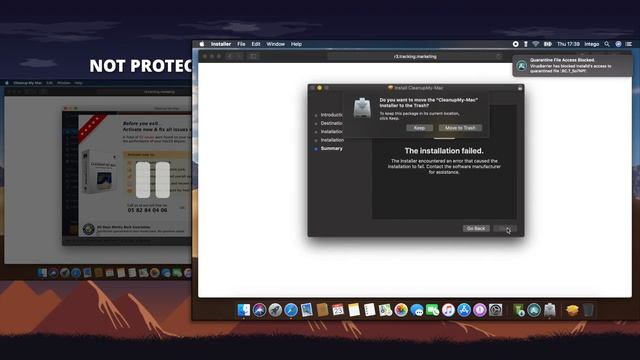Select the Introduction step in installer sidebar
The height and width of the screenshot is (360, 640).
click(331, 115)
